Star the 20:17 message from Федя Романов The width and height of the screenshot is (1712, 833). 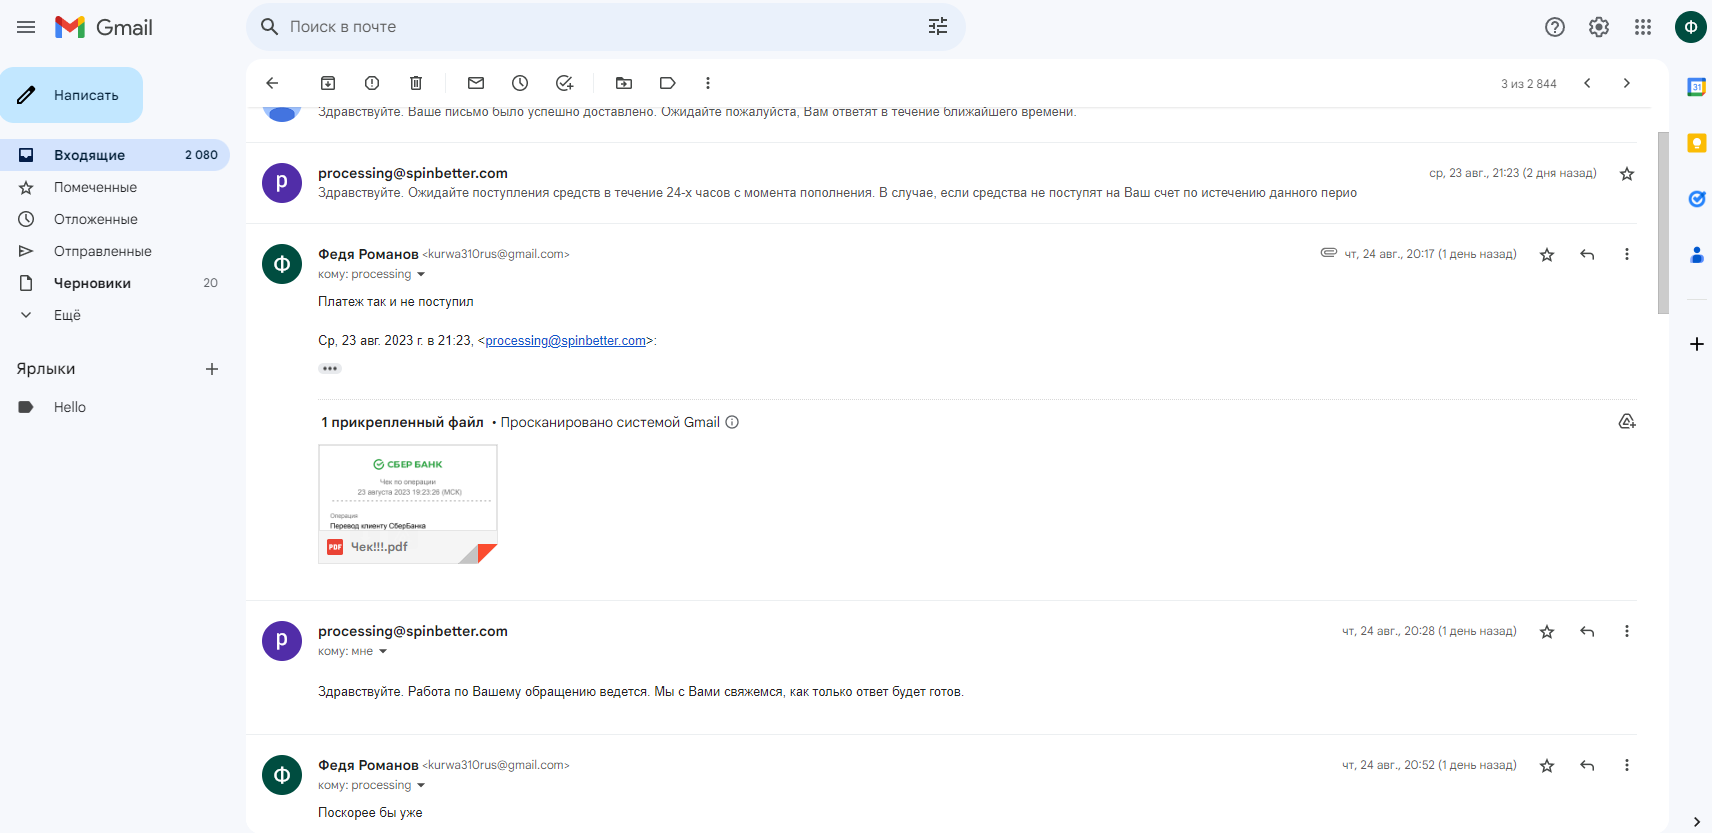point(1547,255)
